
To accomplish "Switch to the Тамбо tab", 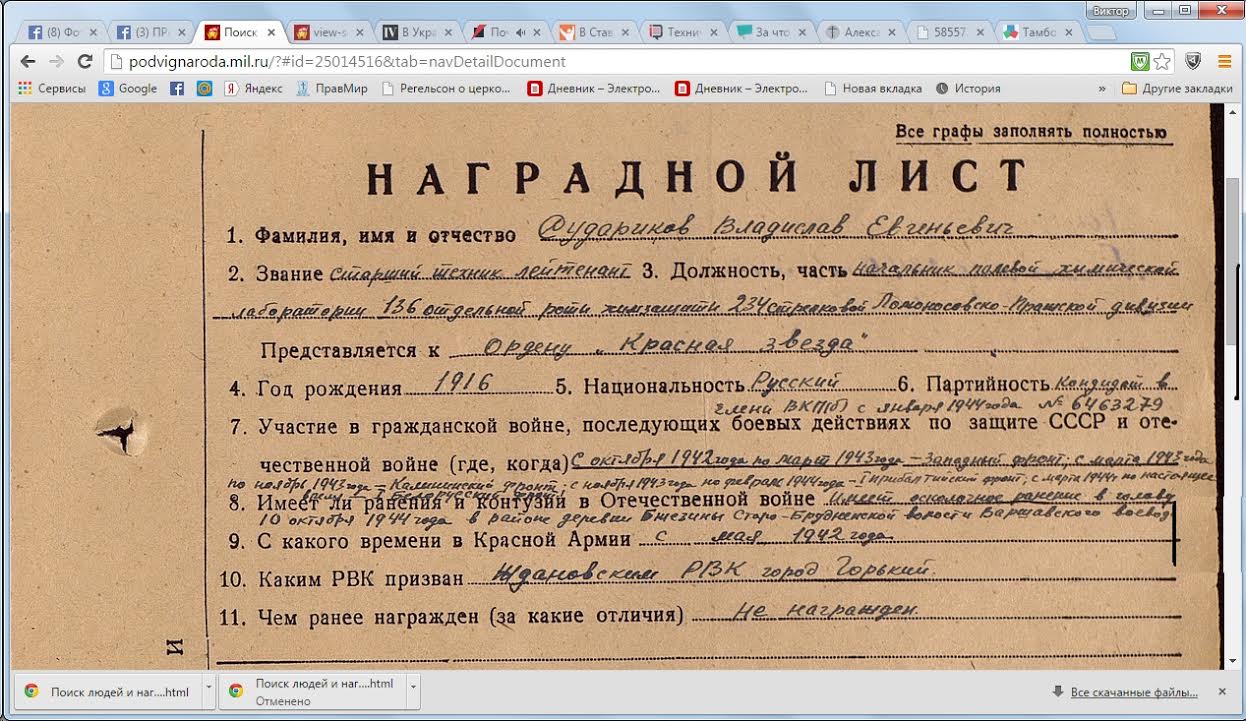I will (1040, 32).
